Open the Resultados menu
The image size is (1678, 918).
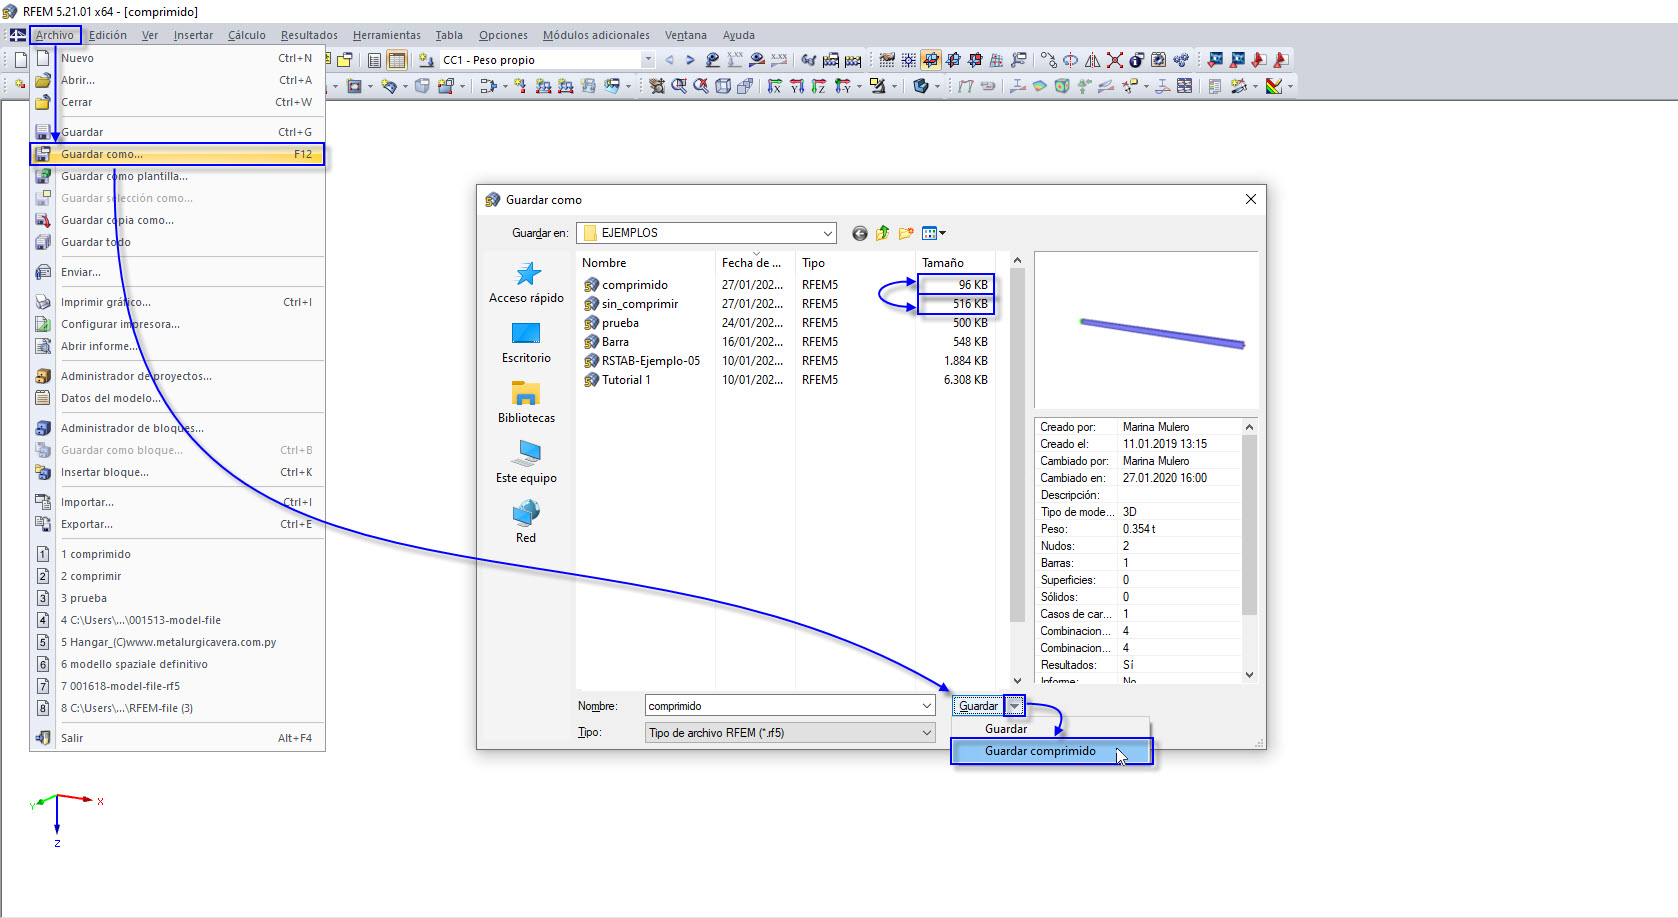coord(309,35)
